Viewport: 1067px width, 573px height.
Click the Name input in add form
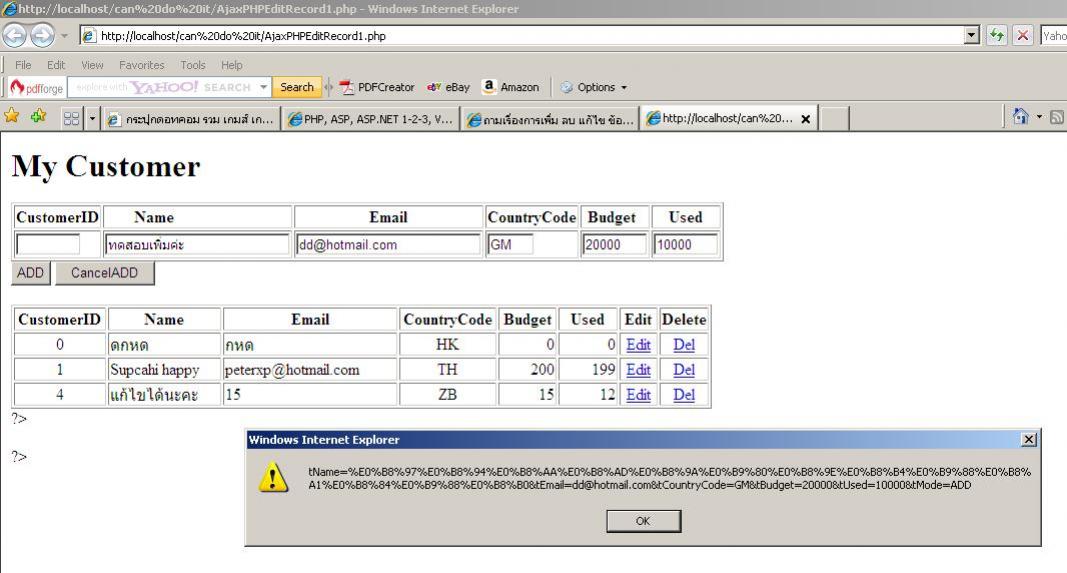point(197,244)
